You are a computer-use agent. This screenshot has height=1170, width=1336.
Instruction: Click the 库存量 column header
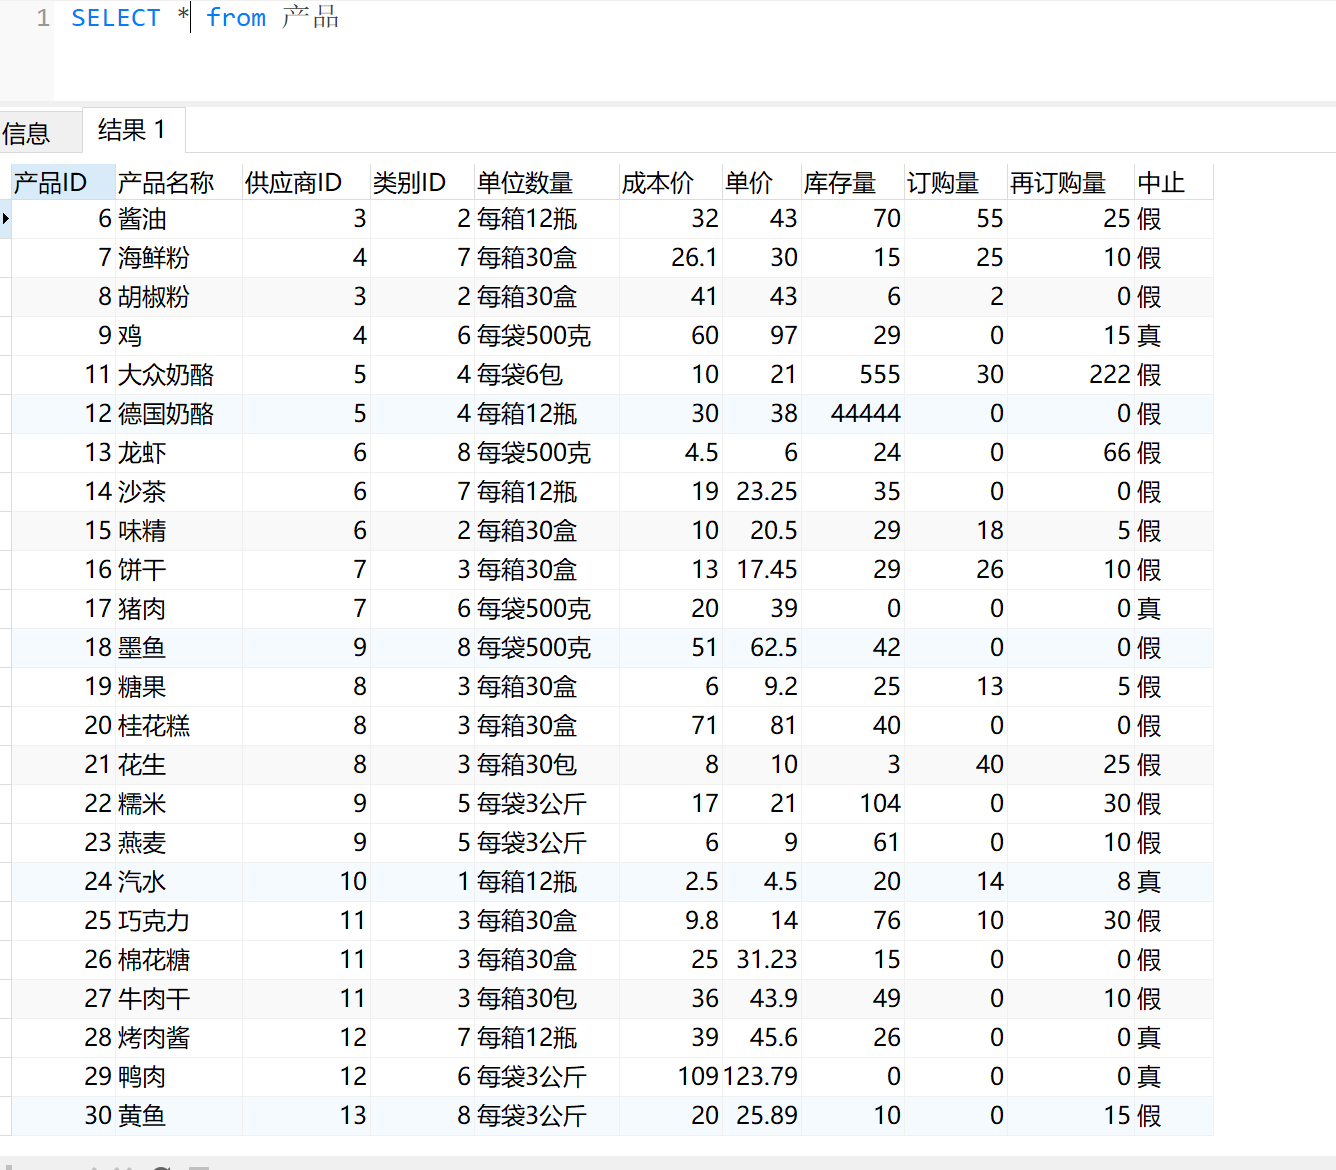pyautogui.click(x=852, y=183)
